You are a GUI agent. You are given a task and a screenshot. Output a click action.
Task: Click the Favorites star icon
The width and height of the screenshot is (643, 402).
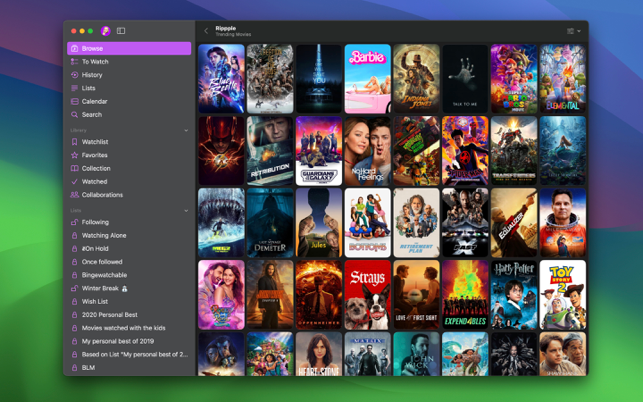coord(74,155)
